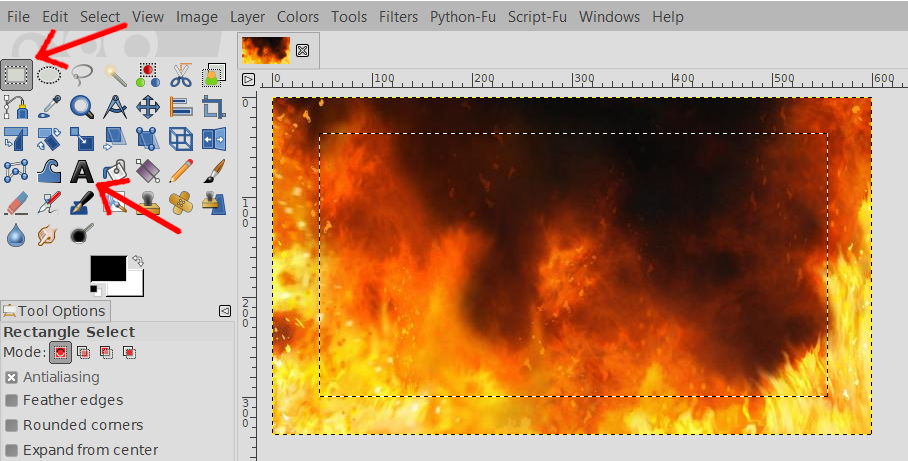Select the Airbrush tool

pyautogui.click(x=49, y=203)
